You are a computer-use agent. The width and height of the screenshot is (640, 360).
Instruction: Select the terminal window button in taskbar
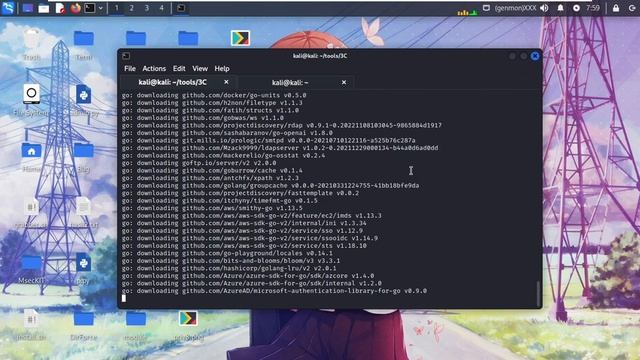tap(181, 8)
